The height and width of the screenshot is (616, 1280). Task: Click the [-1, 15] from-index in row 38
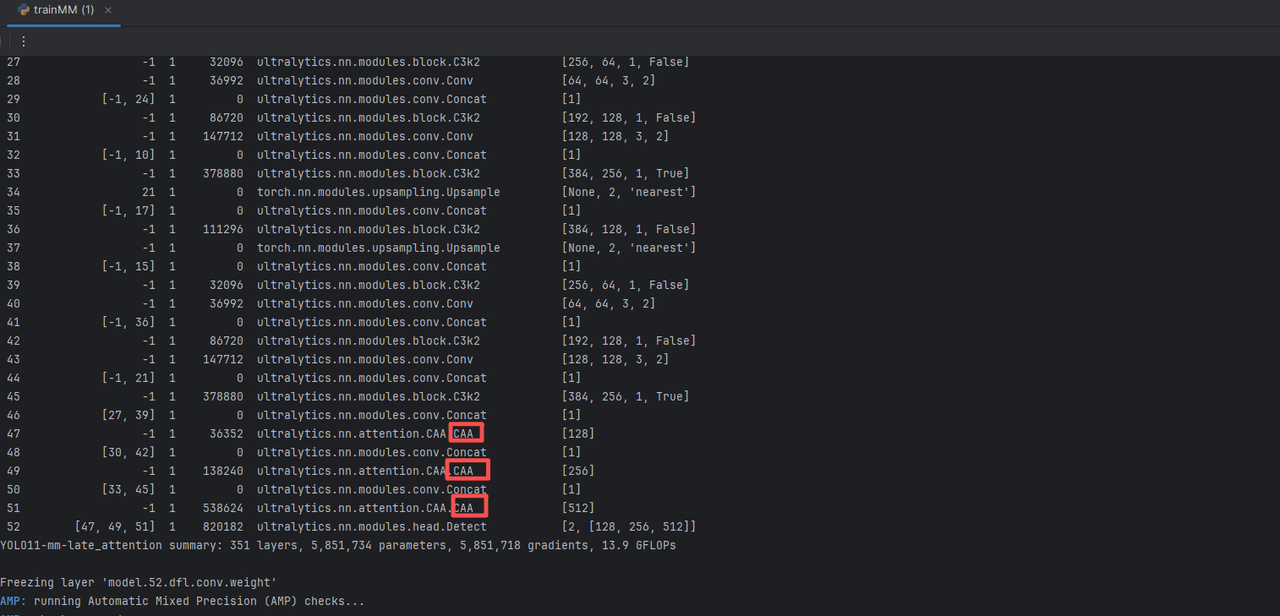128,267
